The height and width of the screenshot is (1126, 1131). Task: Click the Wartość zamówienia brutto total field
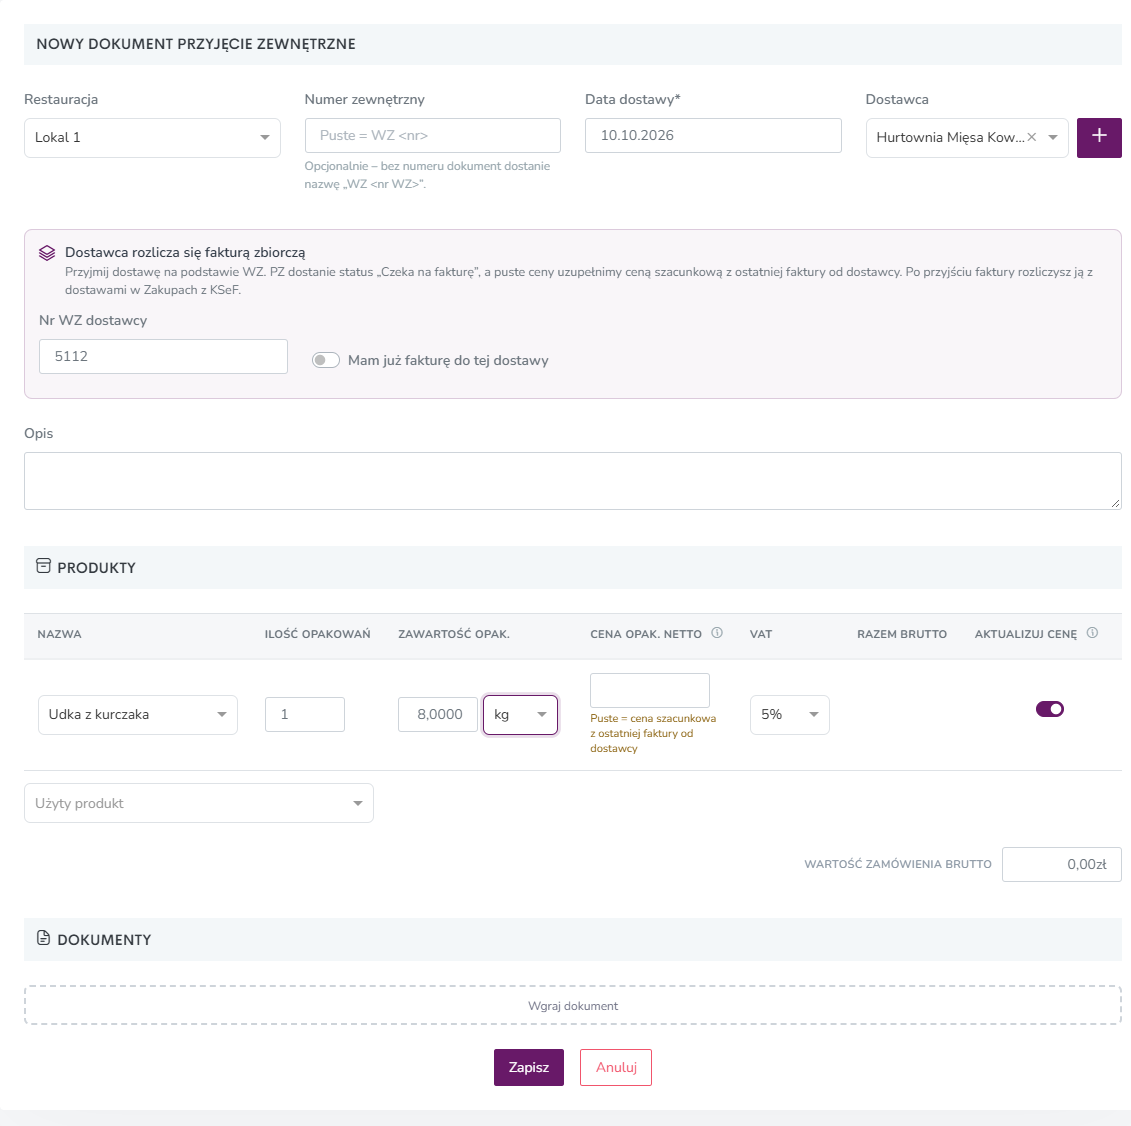pos(1062,864)
